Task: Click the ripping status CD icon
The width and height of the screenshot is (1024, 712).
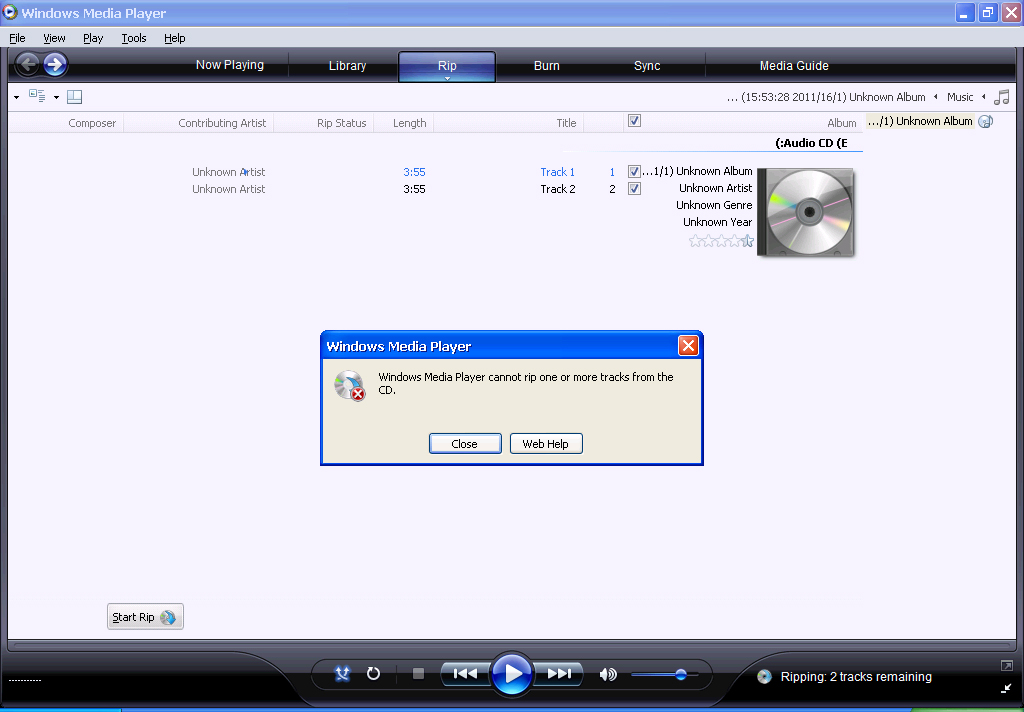Action: pos(764,677)
